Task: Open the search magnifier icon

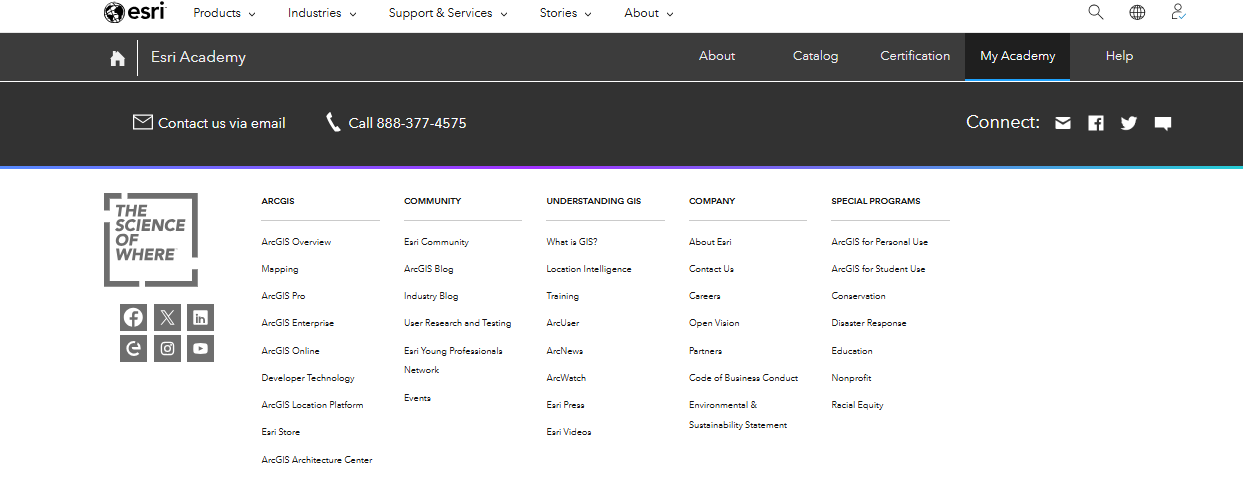Action: pos(1096,12)
